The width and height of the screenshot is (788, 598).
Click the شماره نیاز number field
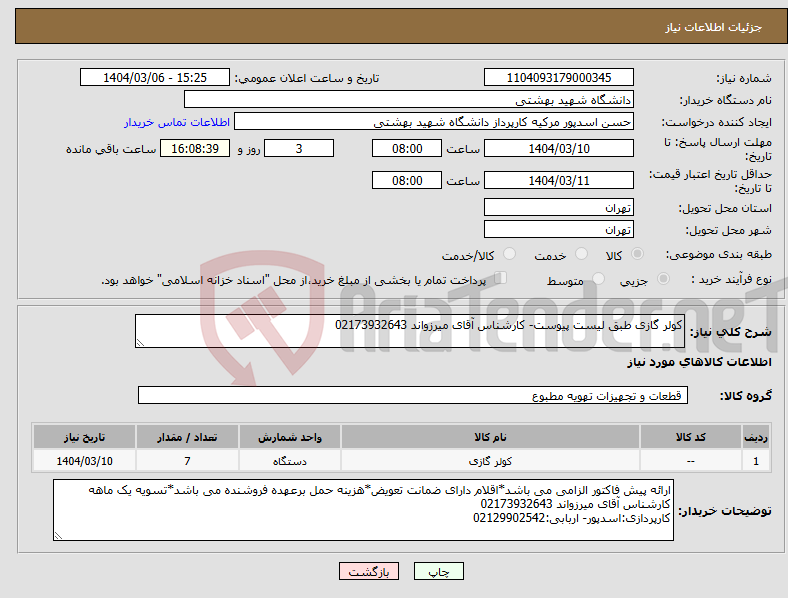(559, 77)
